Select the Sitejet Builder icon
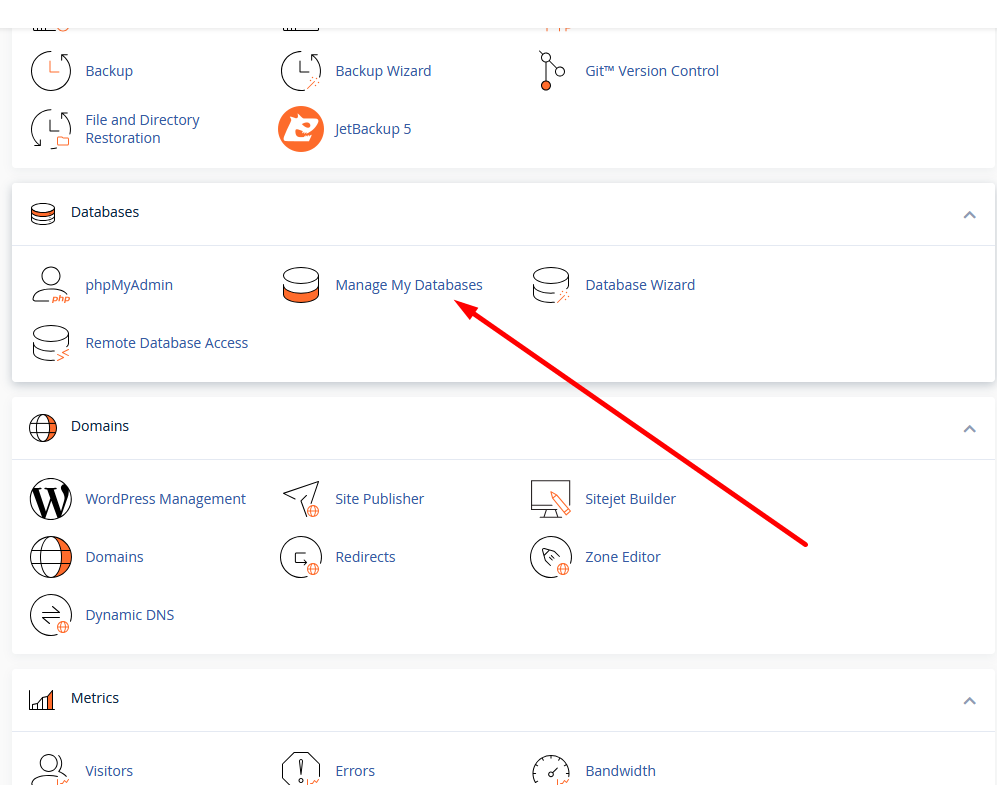The width and height of the screenshot is (997, 785). 550,499
